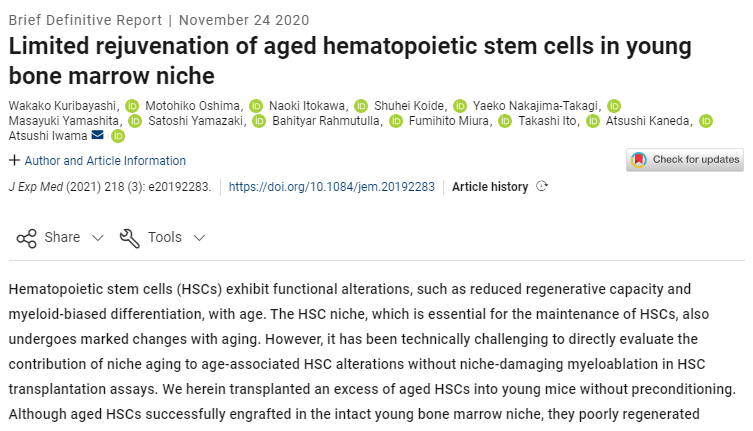Select author name Fumihito Miura
Image resolution: width=753 pixels, height=431 pixels.
[449, 121]
